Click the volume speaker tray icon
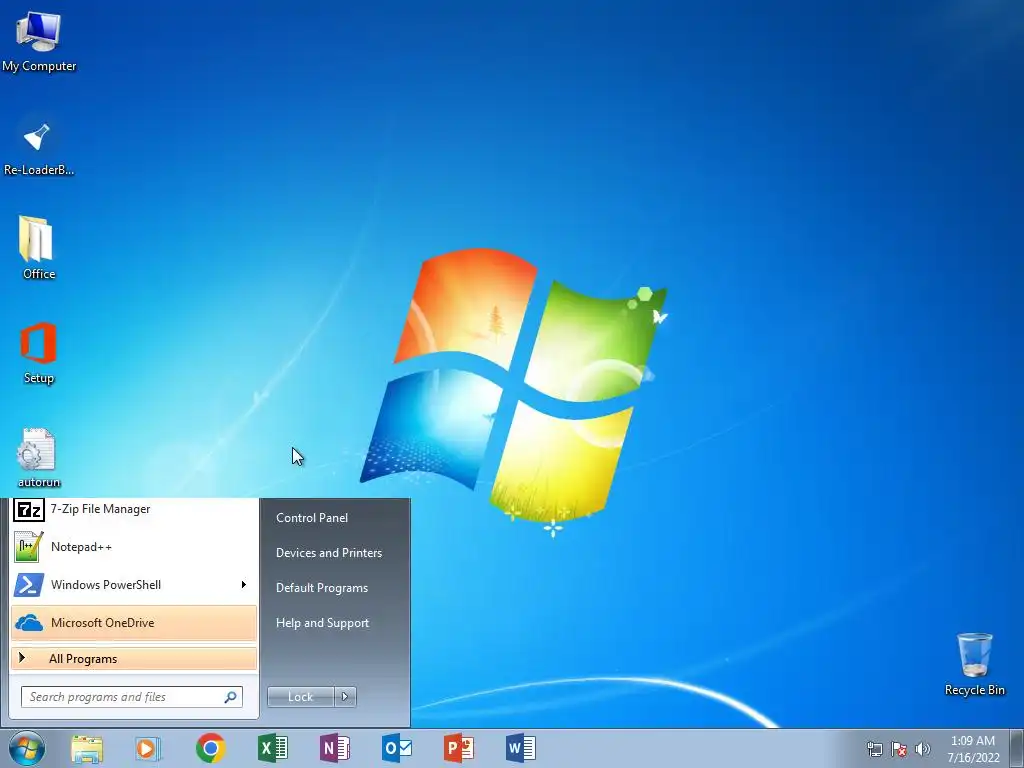Screen dimensions: 1024x768 922,749
